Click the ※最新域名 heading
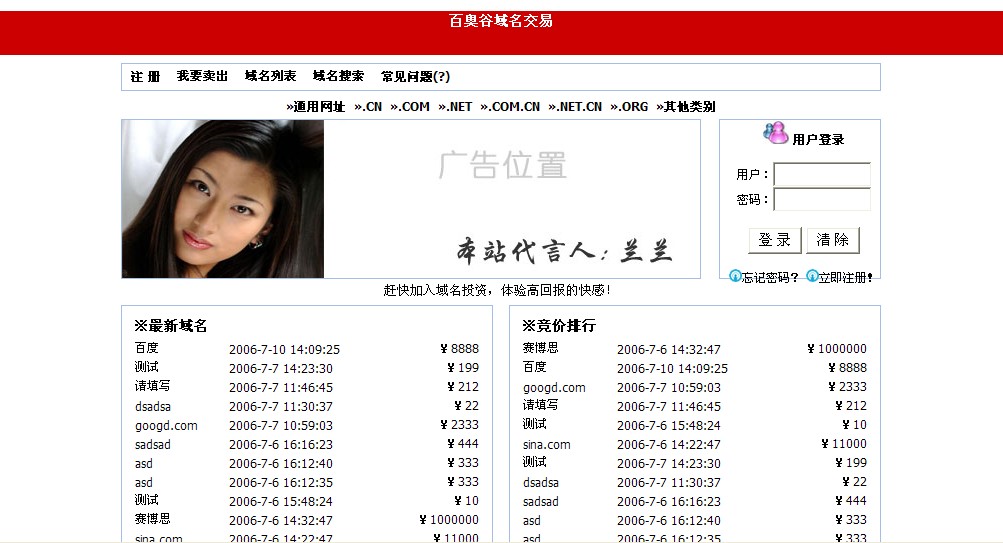 [x=170, y=326]
